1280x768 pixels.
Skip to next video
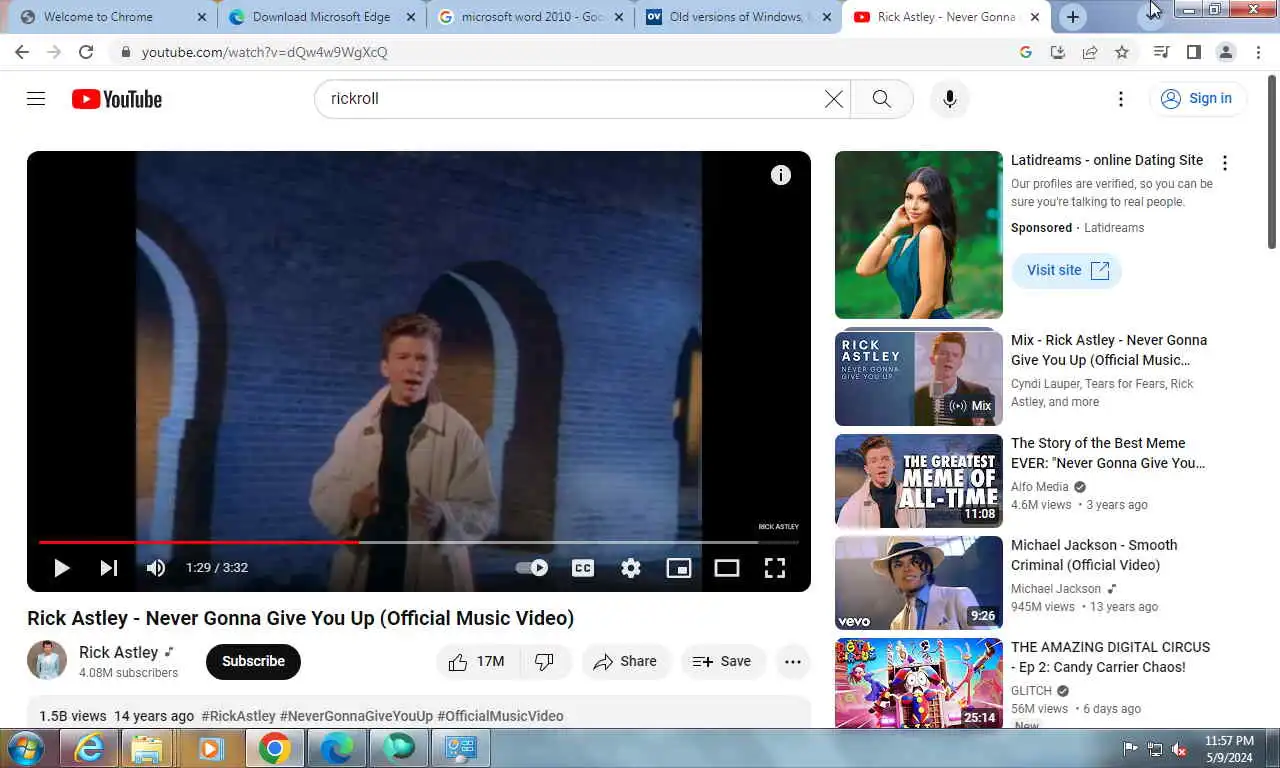click(x=109, y=568)
